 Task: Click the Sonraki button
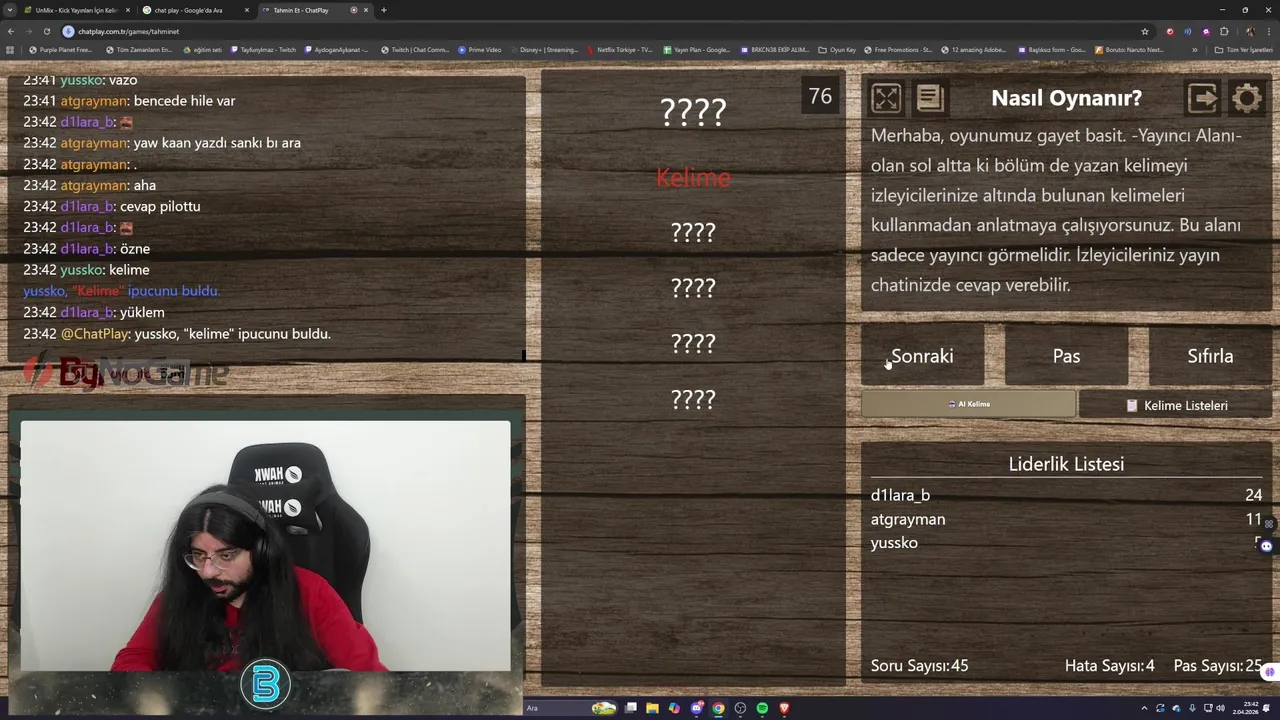[x=922, y=356]
